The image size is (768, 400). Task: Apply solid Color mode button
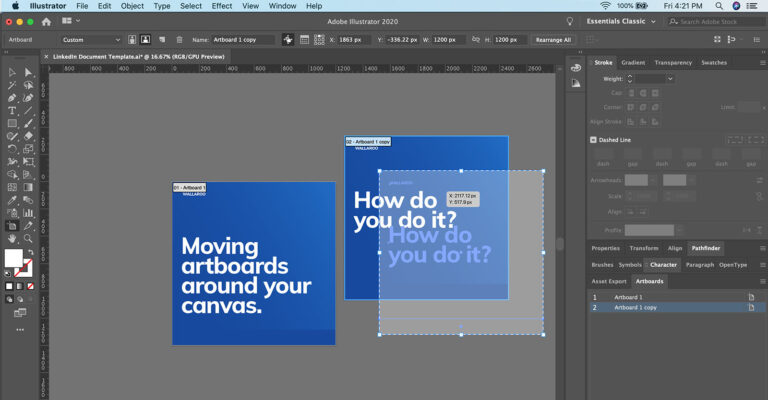pyautogui.click(x=9, y=286)
